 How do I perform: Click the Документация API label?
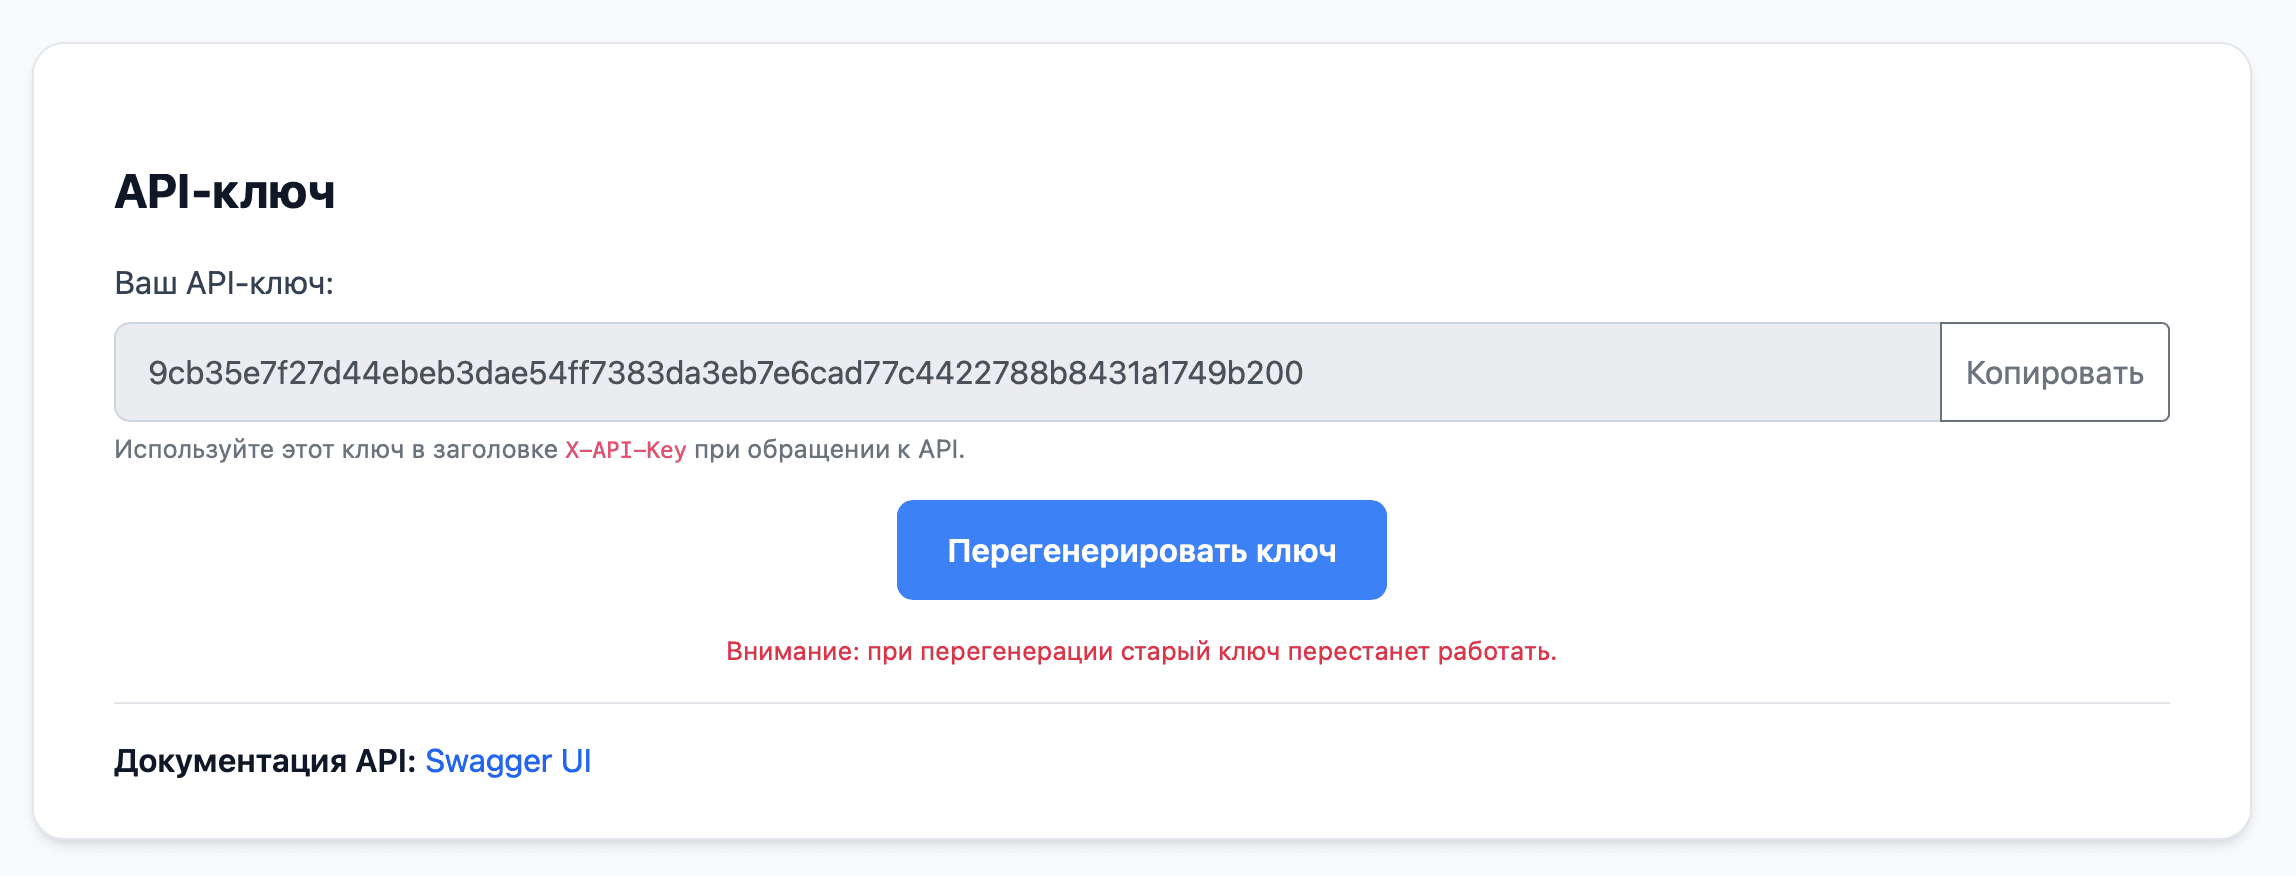[x=265, y=761]
